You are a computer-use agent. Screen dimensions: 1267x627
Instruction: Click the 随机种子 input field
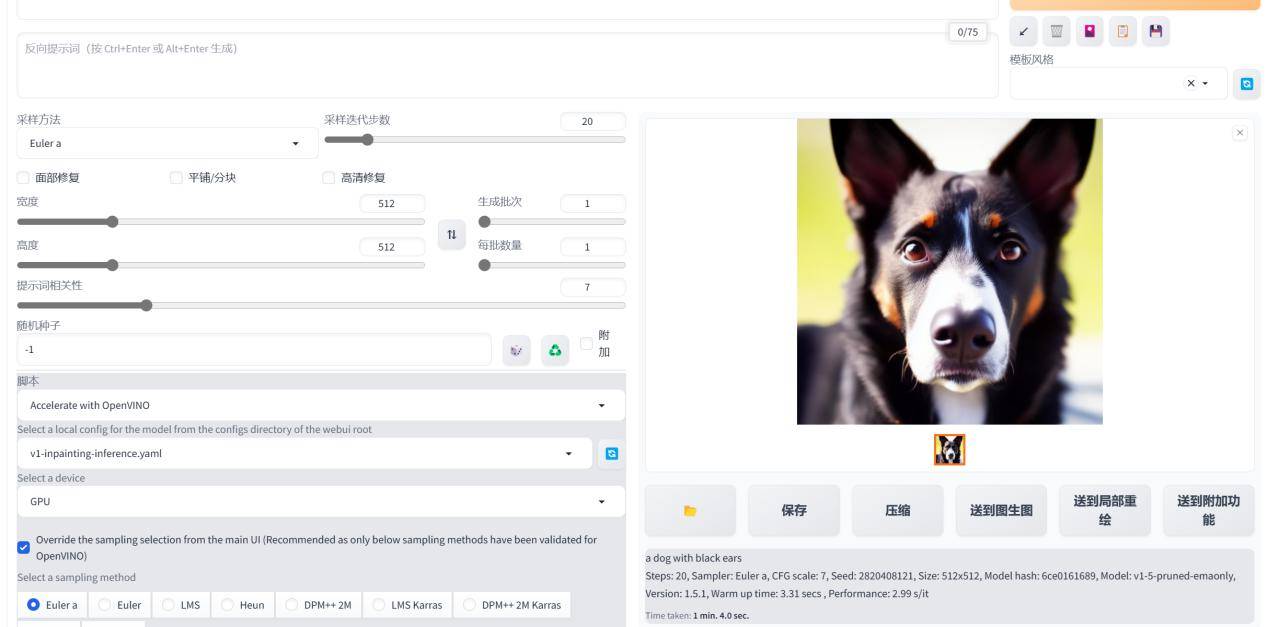(254, 350)
